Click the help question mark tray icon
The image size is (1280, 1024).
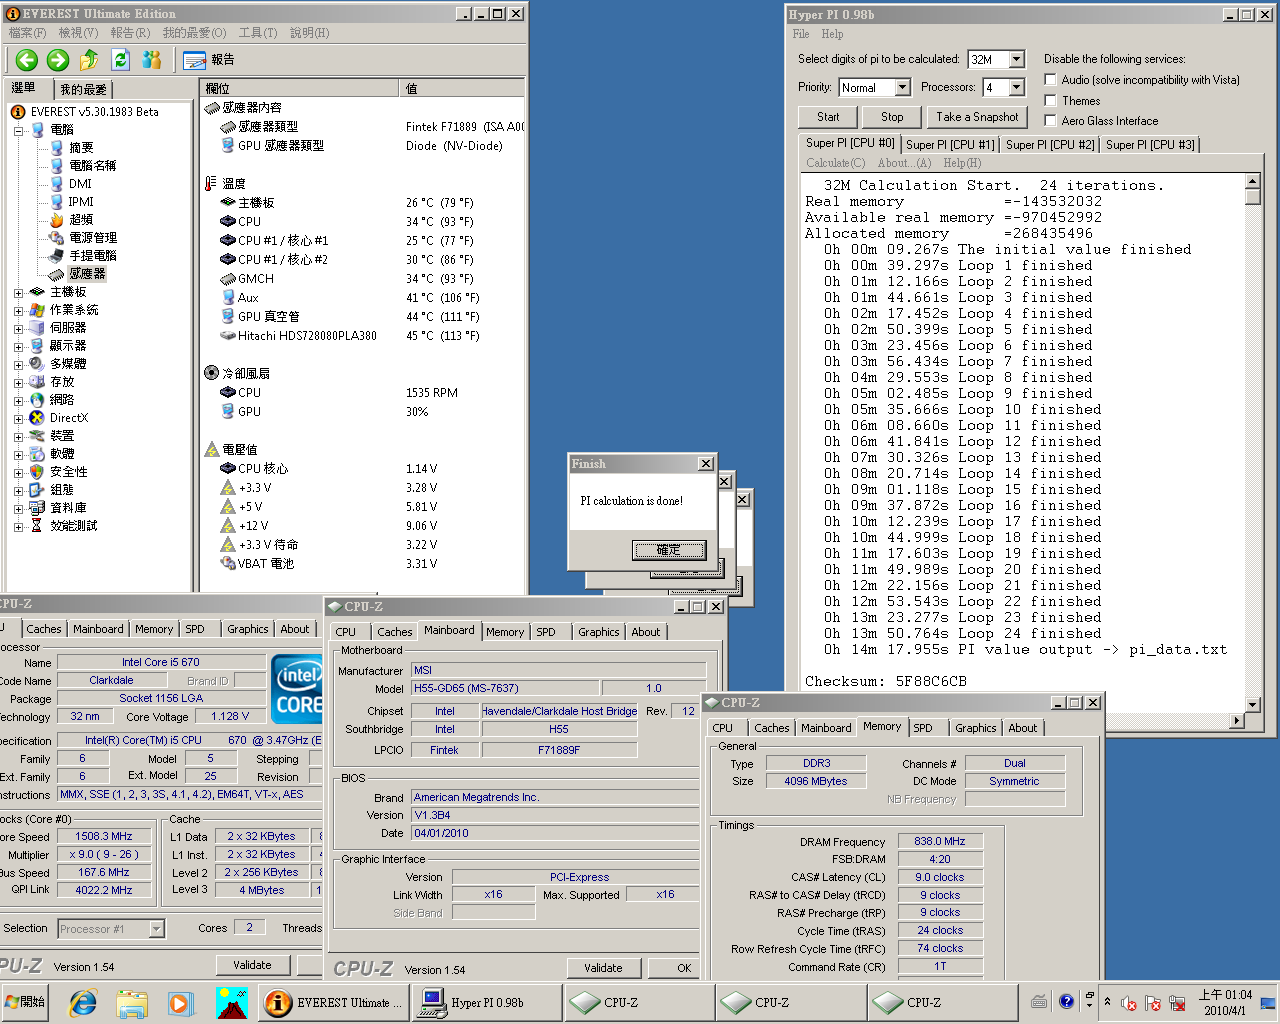pyautogui.click(x=1066, y=1001)
